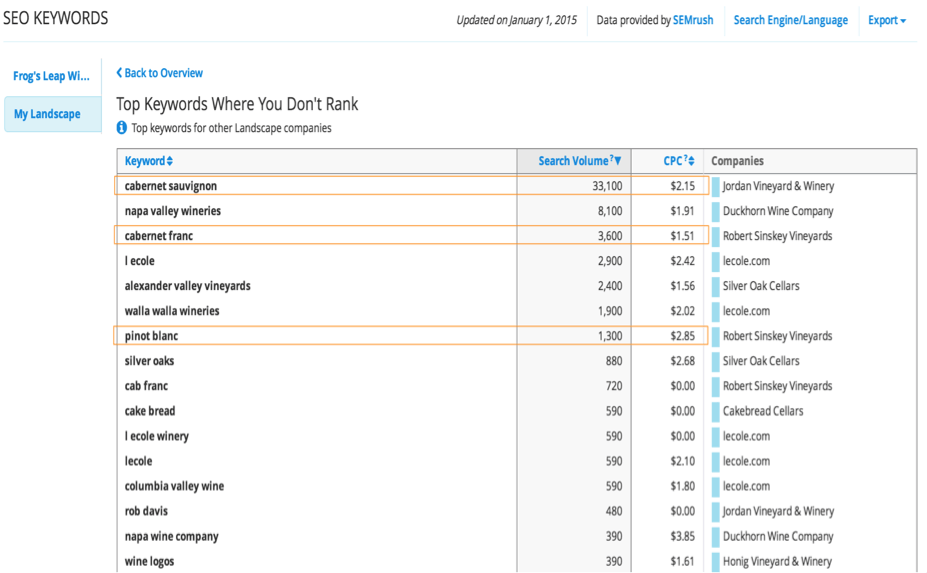The image size is (927, 573).
Task: Select the alexander valley vineyards keyword
Action: tap(187, 286)
